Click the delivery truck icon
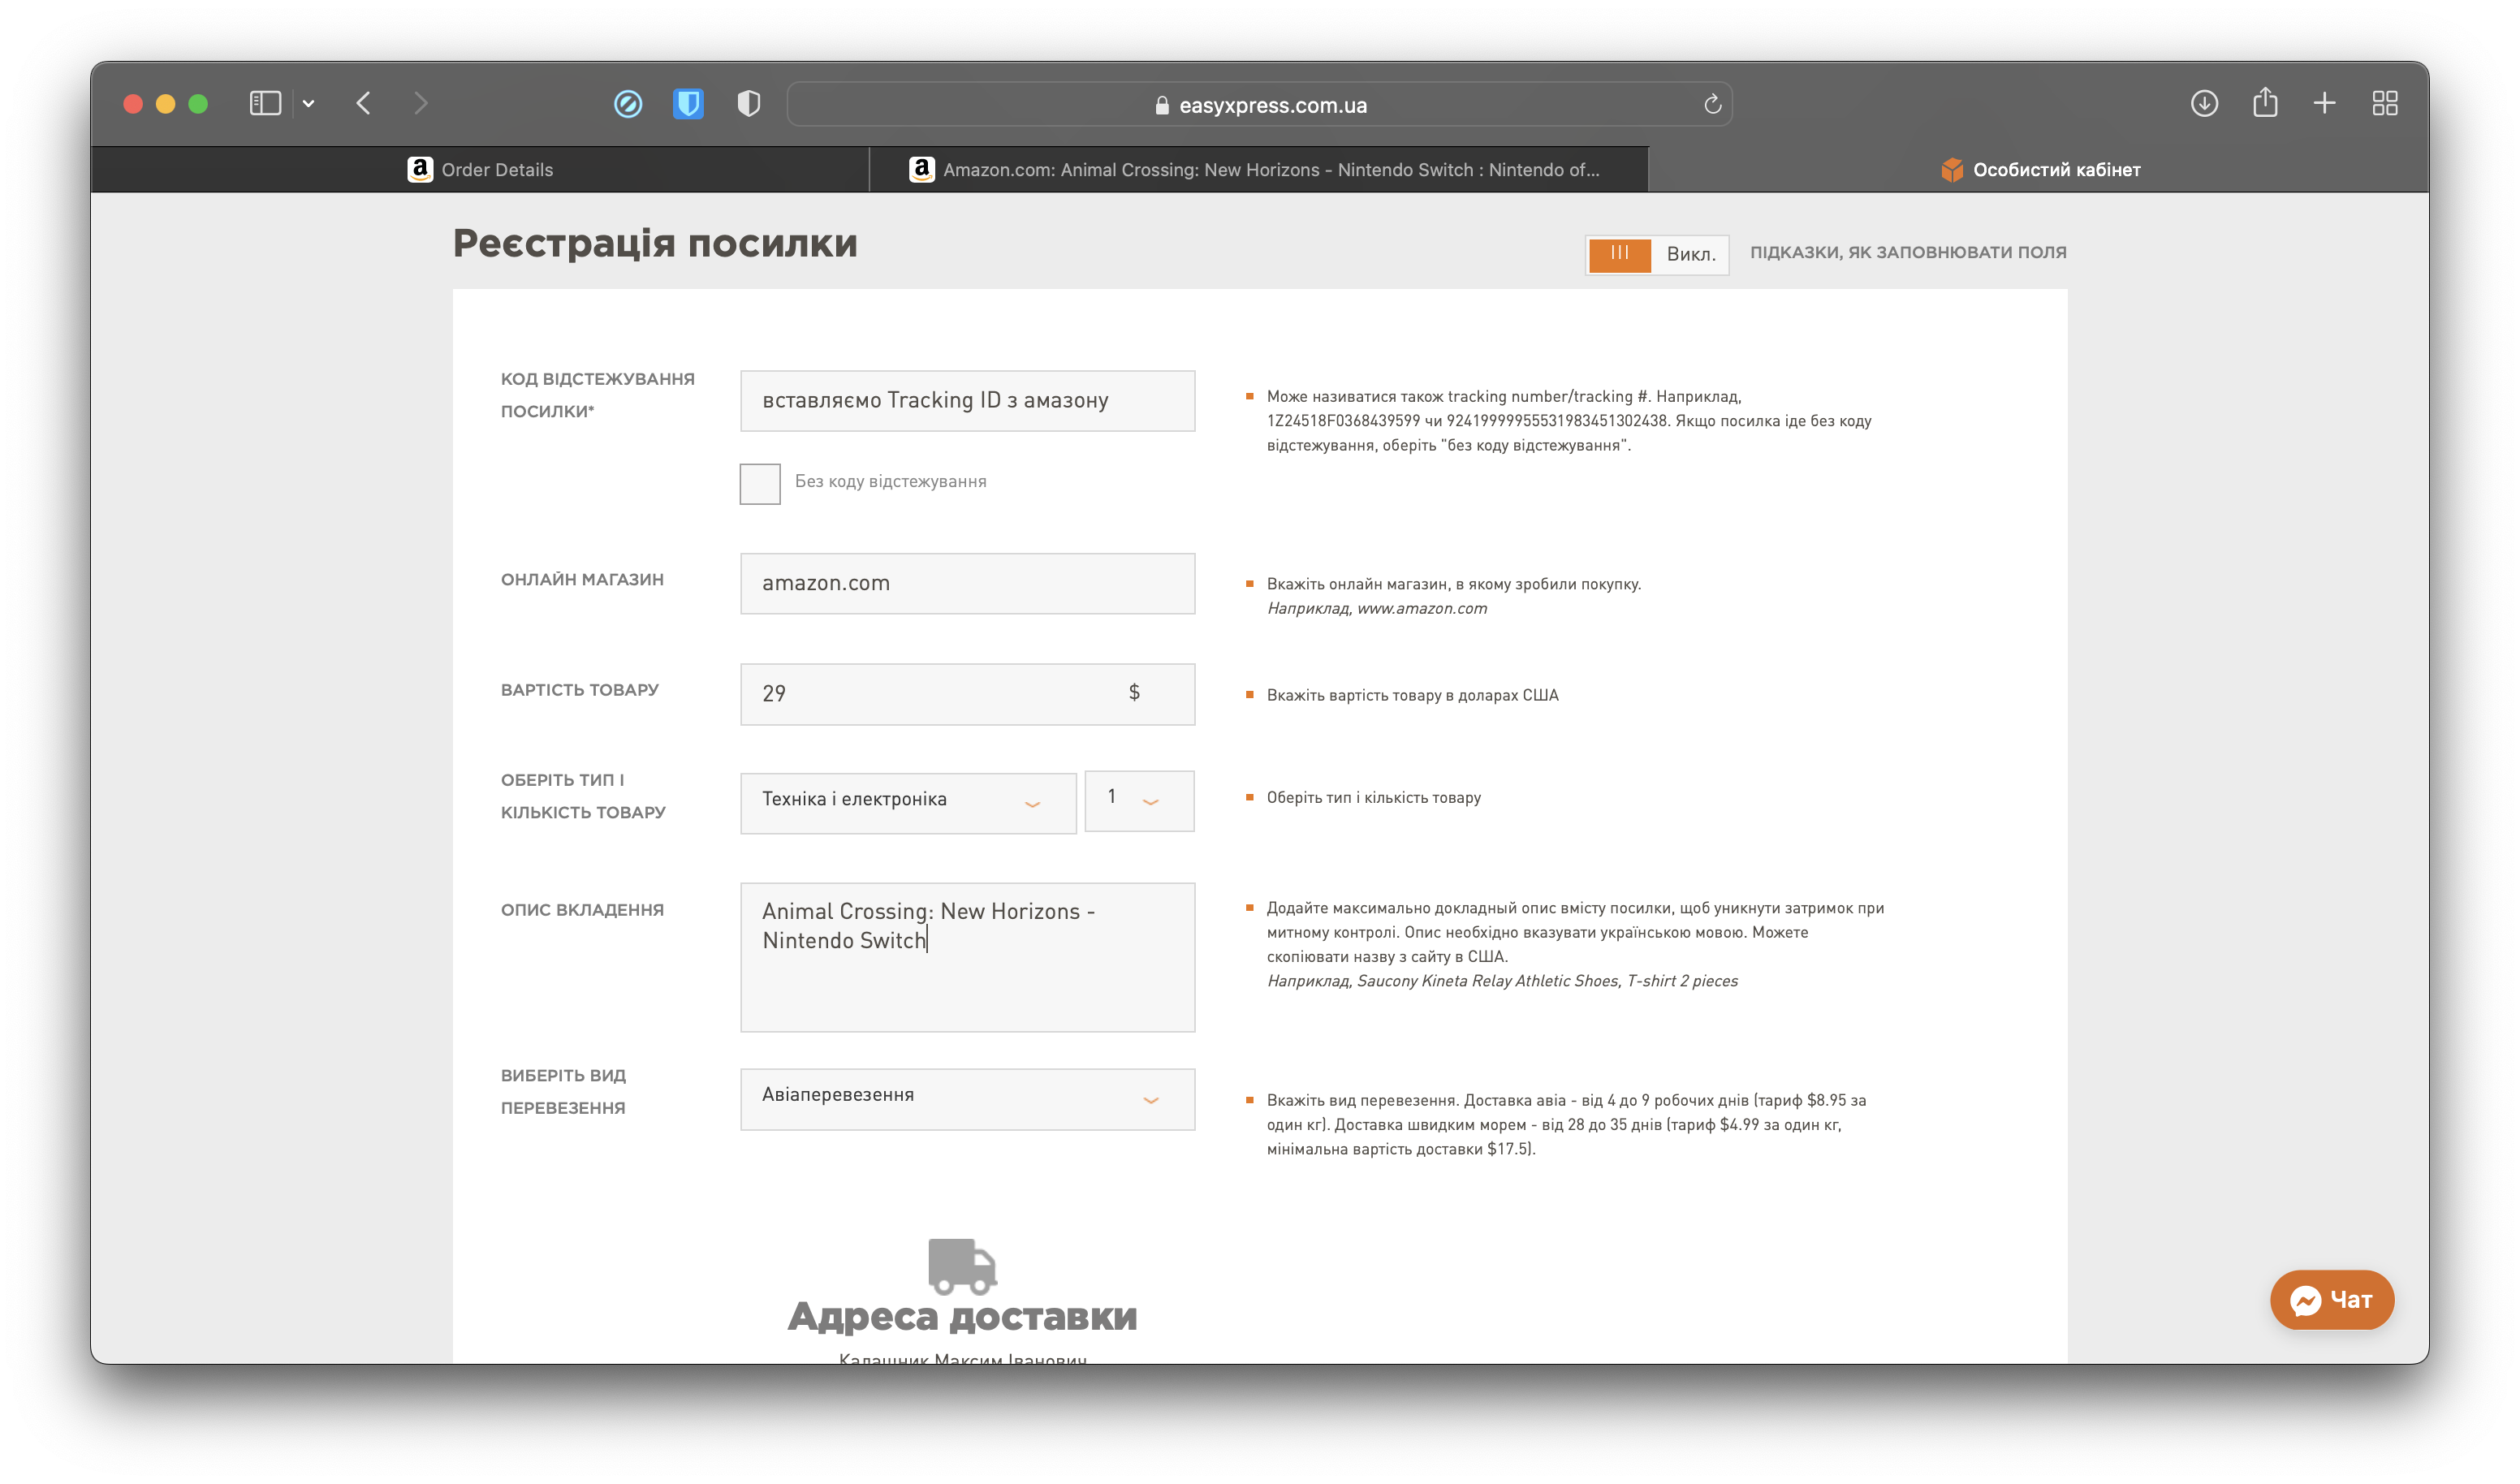The height and width of the screenshot is (1484, 2520). [x=962, y=1266]
